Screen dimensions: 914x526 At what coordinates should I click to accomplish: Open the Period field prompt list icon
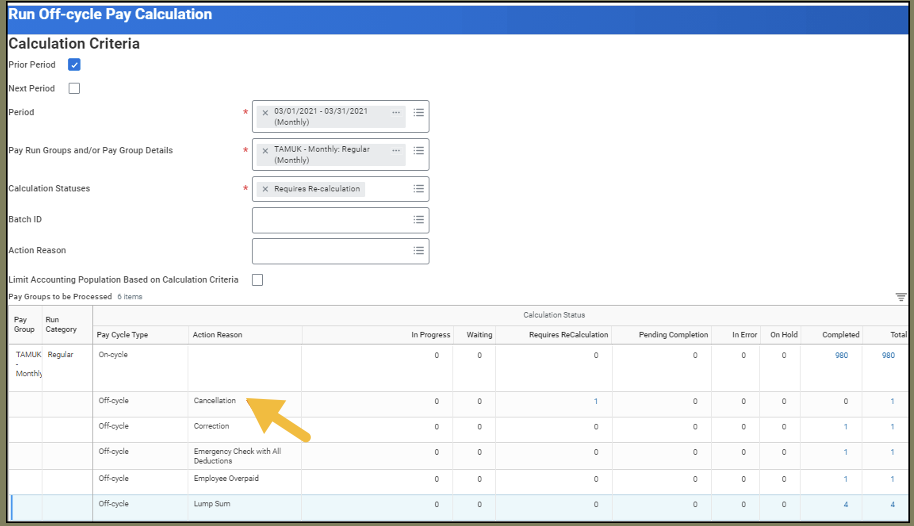[x=419, y=113]
